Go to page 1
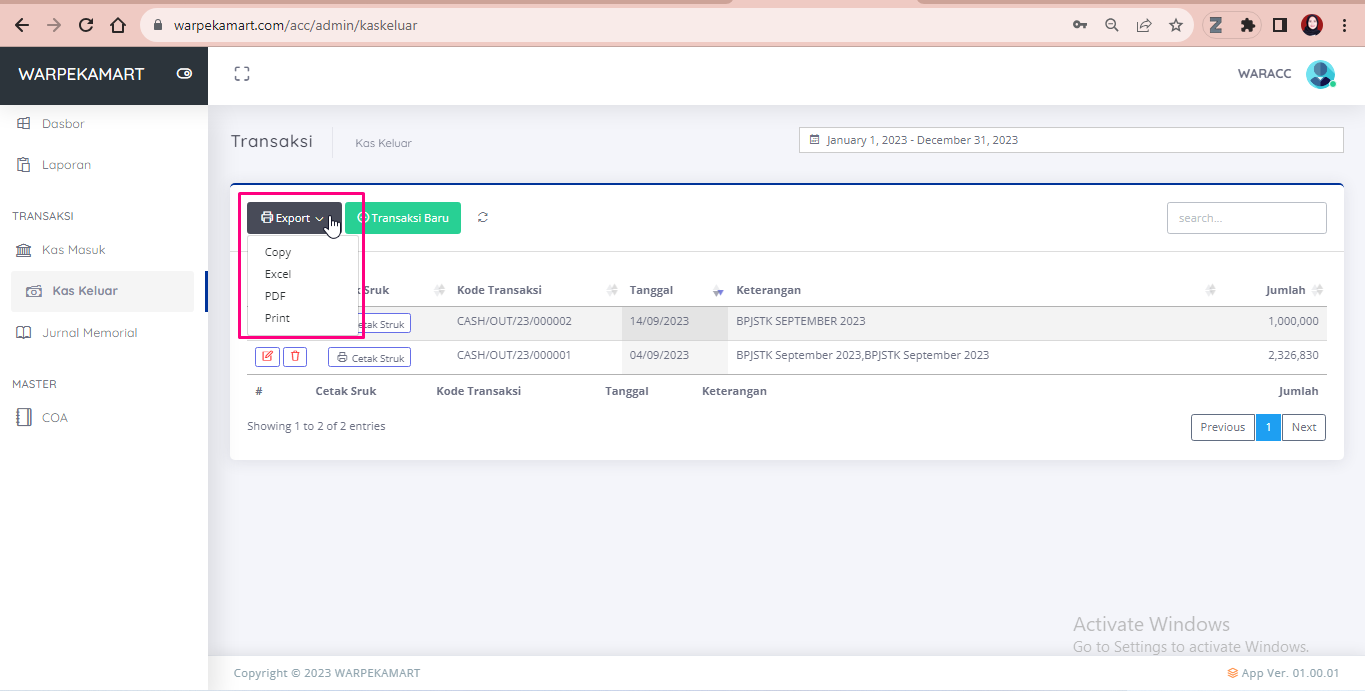This screenshot has height=691, width=1365. [x=1268, y=427]
